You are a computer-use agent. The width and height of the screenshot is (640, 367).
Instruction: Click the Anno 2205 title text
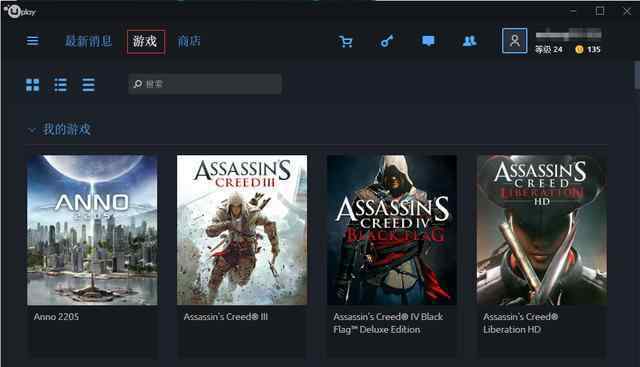(x=56, y=317)
